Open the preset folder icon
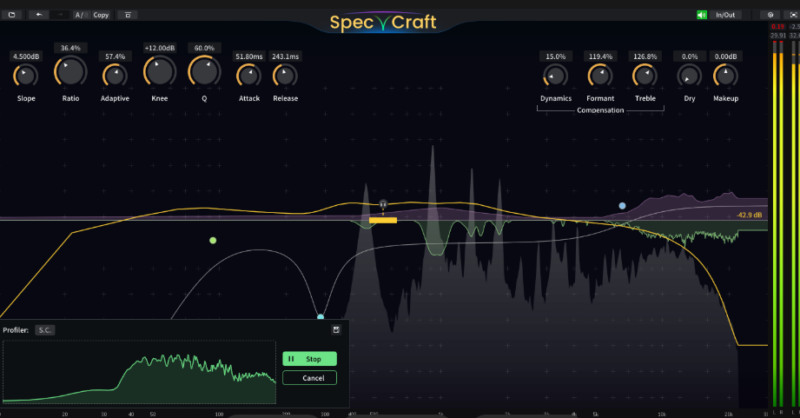This screenshot has width=800, height=418. point(12,15)
